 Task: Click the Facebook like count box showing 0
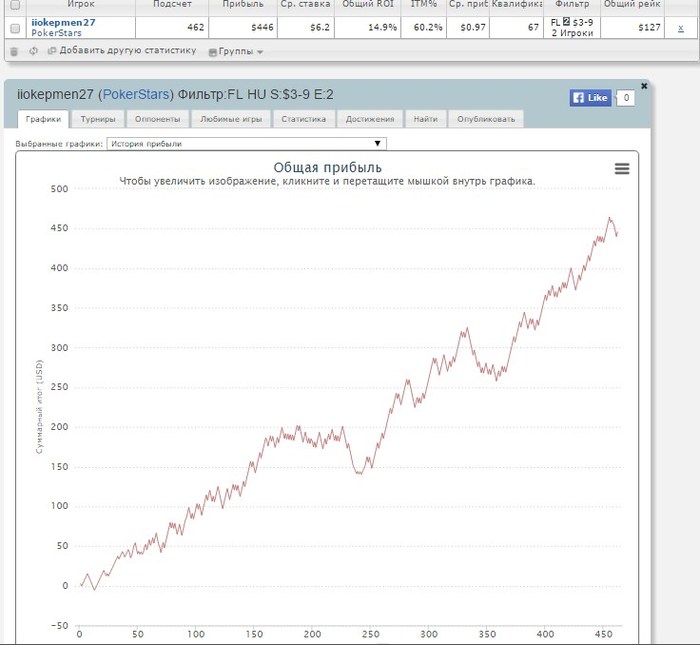tap(626, 98)
